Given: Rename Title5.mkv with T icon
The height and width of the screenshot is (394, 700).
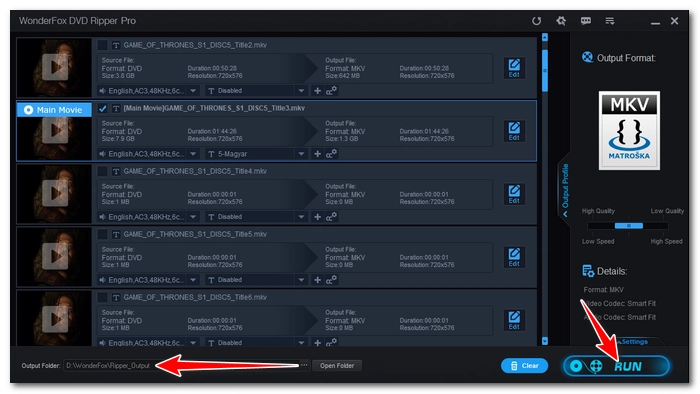Looking at the screenshot, I should coord(116,234).
